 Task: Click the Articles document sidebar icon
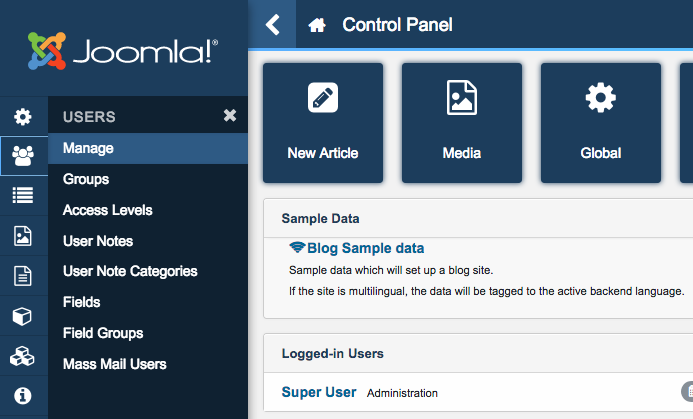tap(22, 276)
